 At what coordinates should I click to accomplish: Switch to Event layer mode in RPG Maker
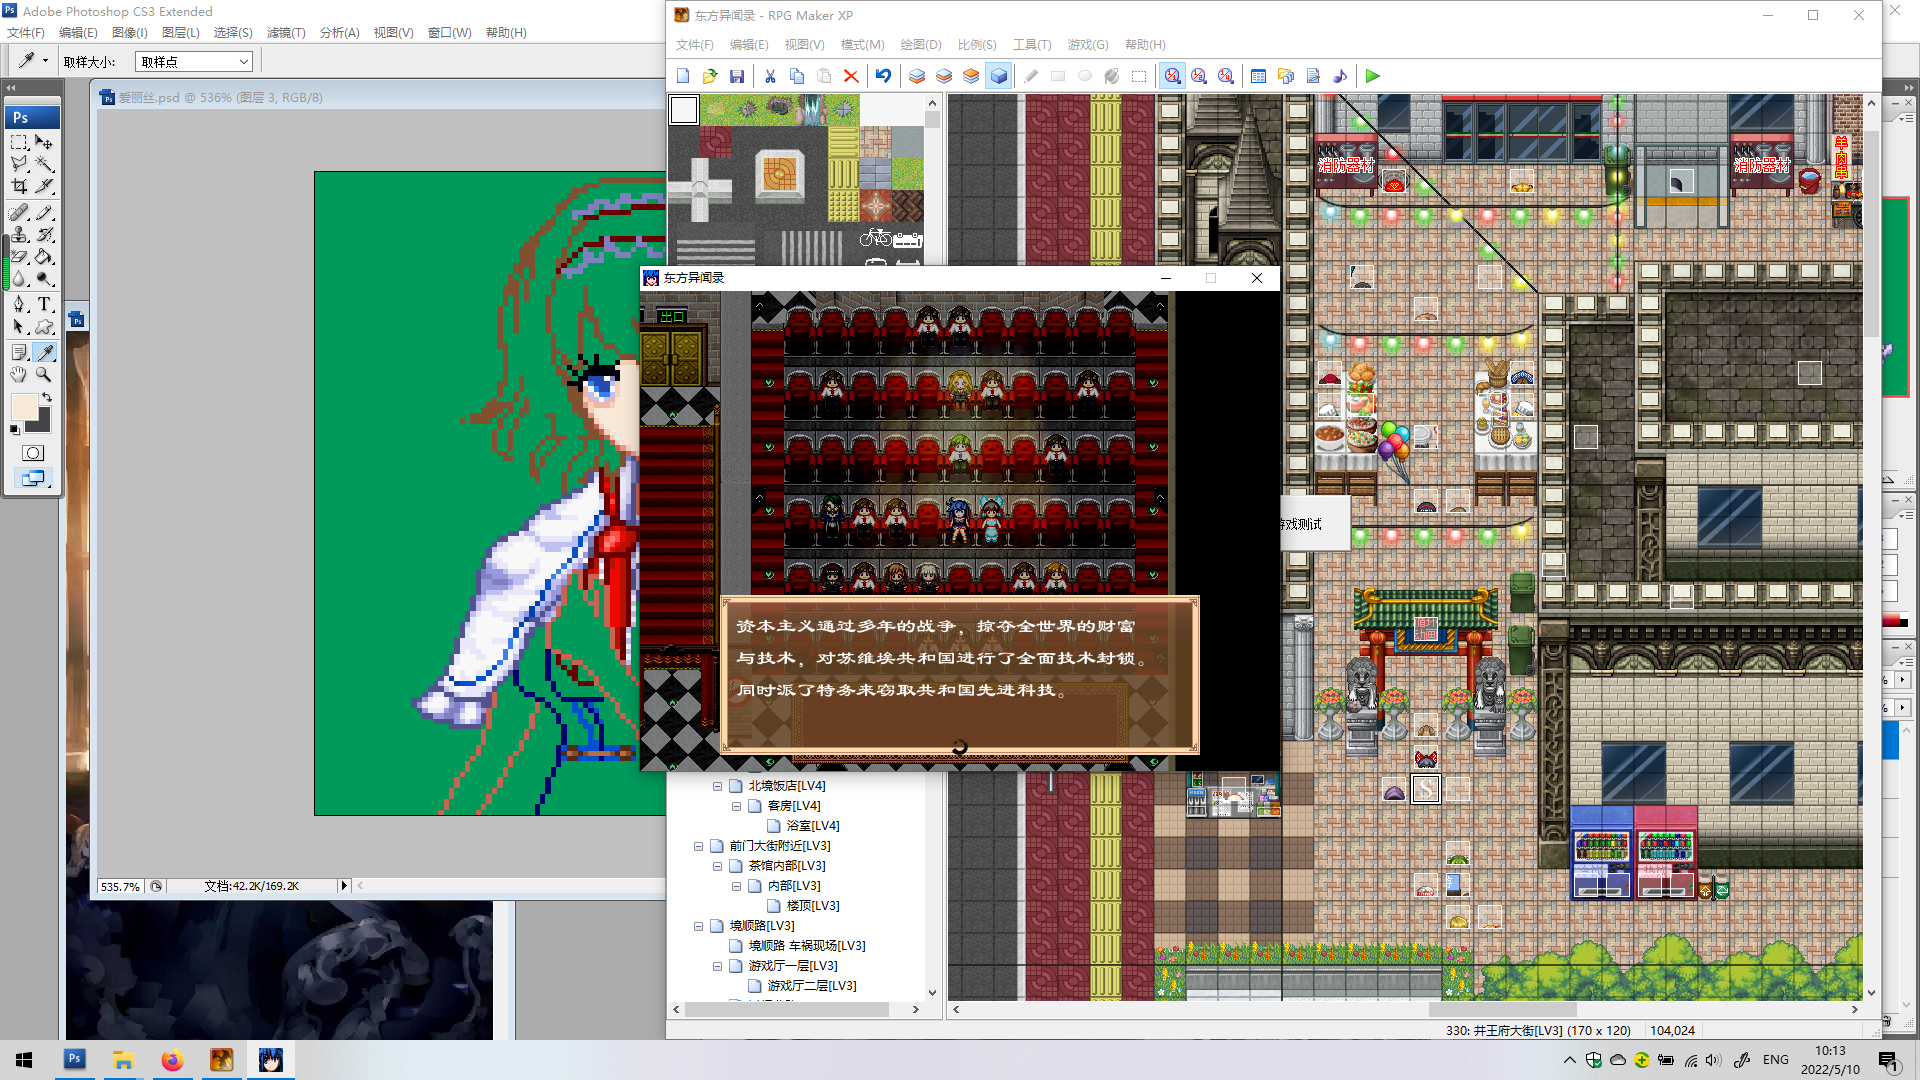[998, 76]
